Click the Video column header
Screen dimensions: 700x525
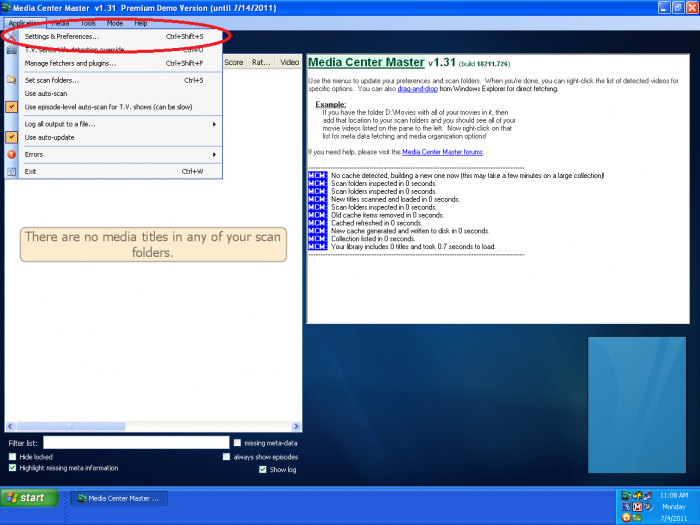click(x=289, y=62)
